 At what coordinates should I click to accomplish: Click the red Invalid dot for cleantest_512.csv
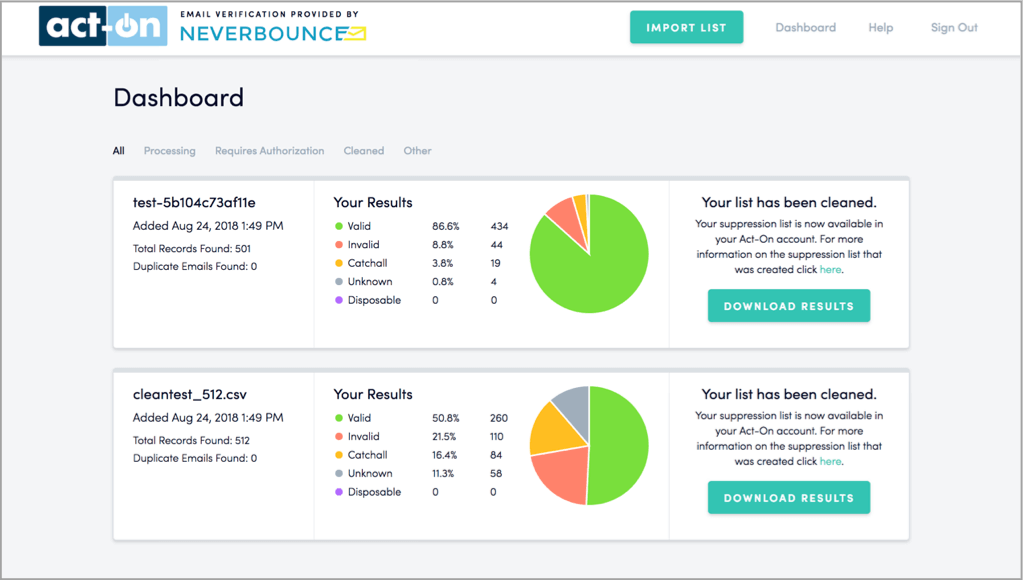click(339, 437)
